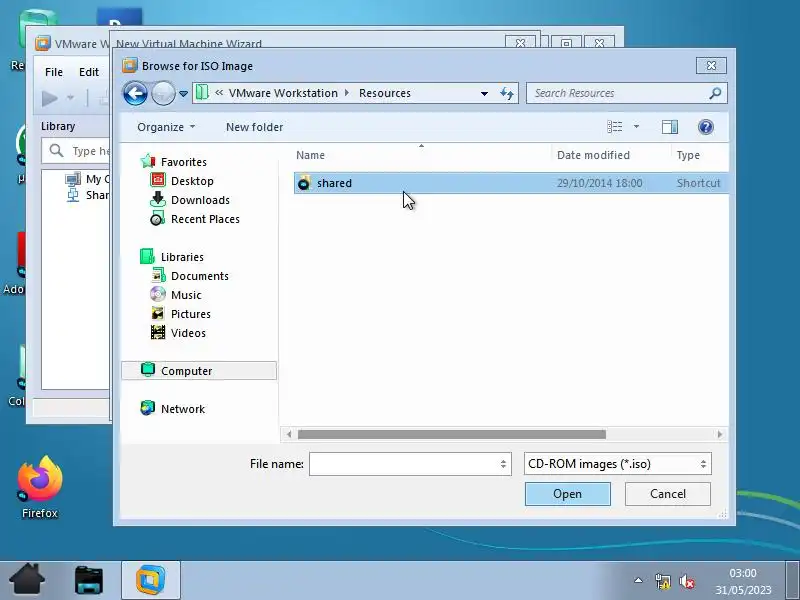Toggle the preview pane icon
This screenshot has height=600, width=800.
(x=669, y=127)
